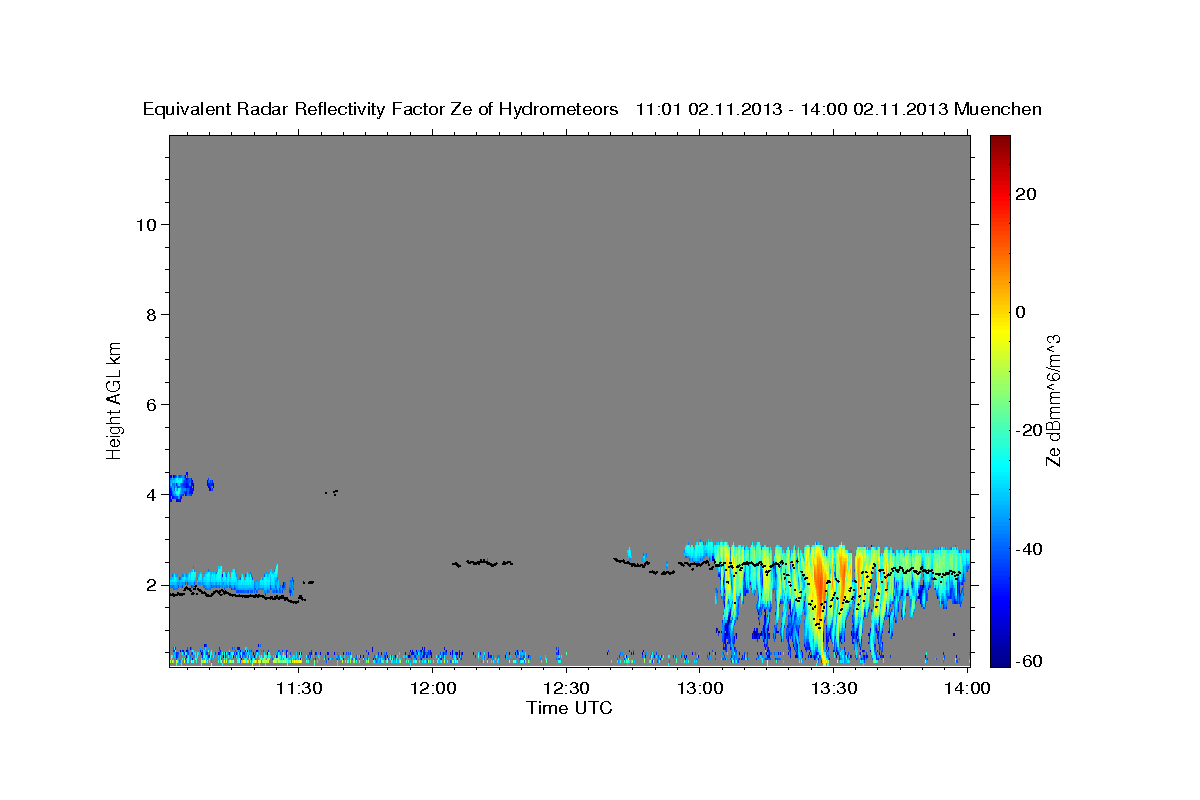
Task: Click the height axis label '10'
Action: pos(145,224)
